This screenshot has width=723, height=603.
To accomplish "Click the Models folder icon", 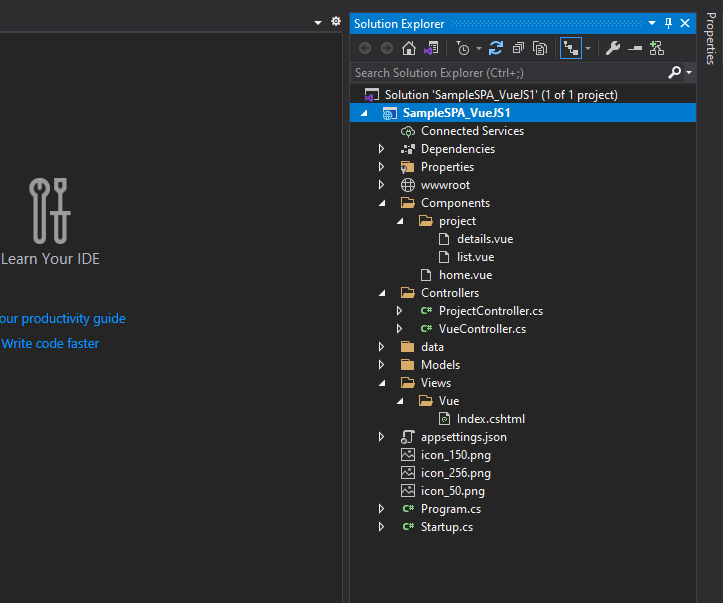I will click(x=408, y=365).
